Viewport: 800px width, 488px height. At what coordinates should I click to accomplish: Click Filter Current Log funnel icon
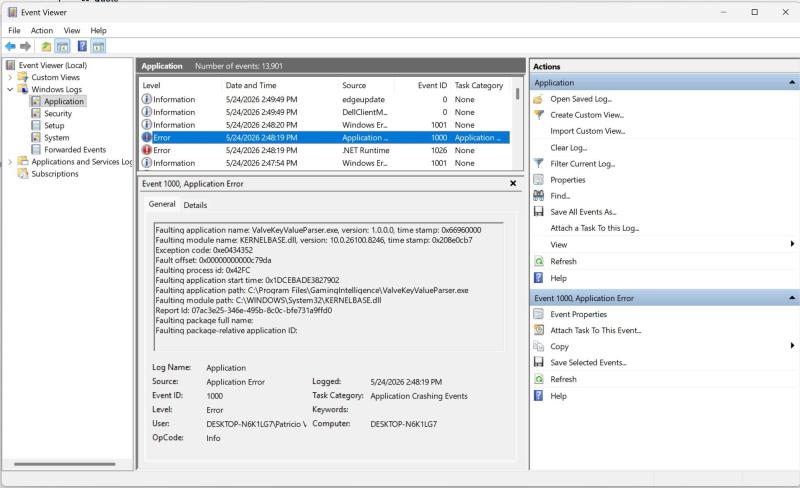coord(538,163)
